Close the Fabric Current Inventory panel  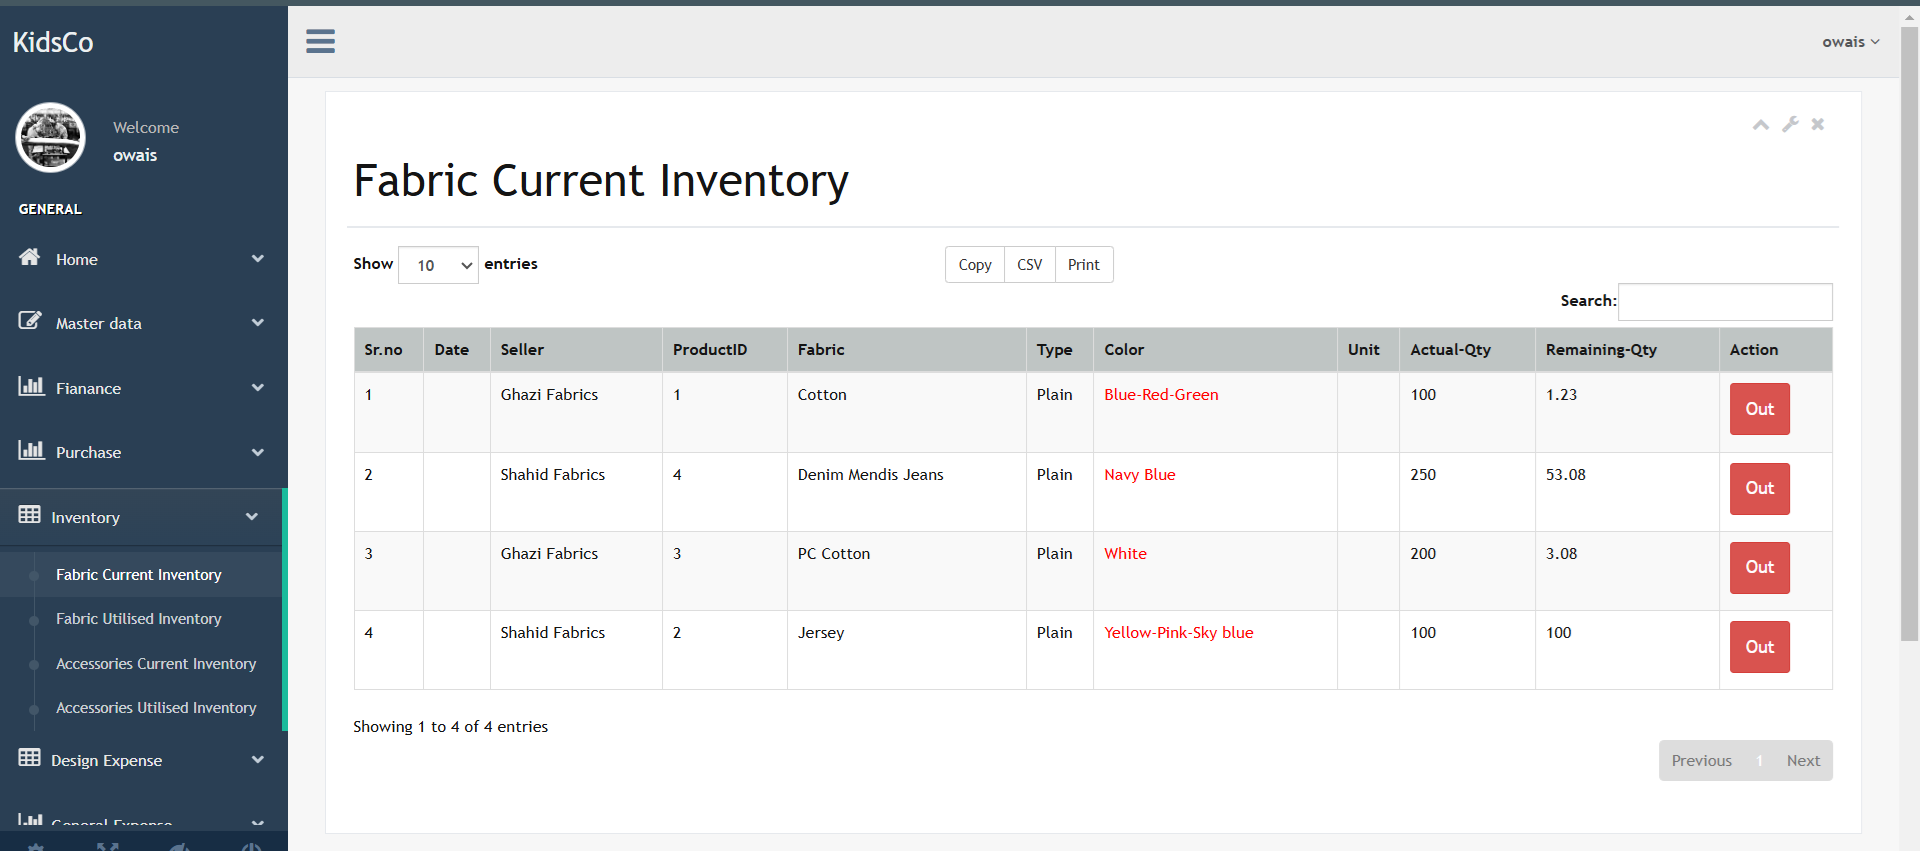pos(1818,124)
